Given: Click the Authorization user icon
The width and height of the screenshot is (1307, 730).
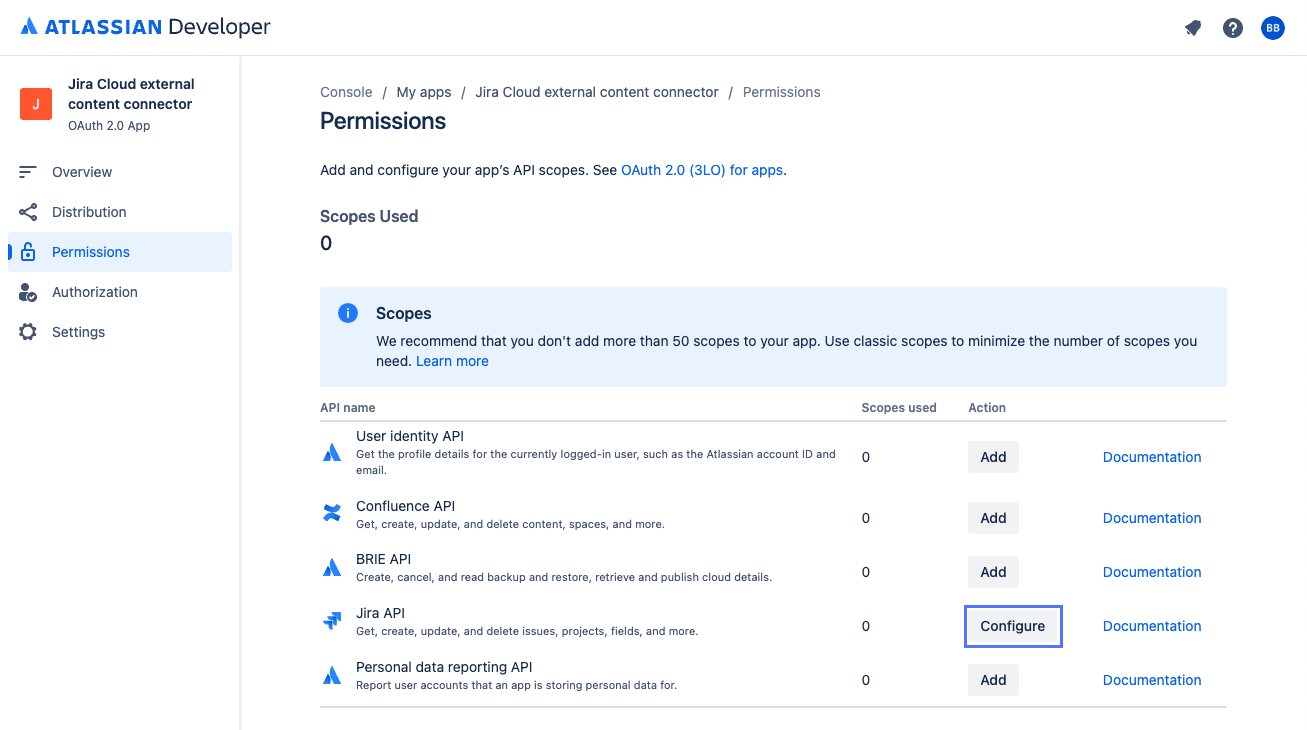Looking at the screenshot, I should 28,292.
